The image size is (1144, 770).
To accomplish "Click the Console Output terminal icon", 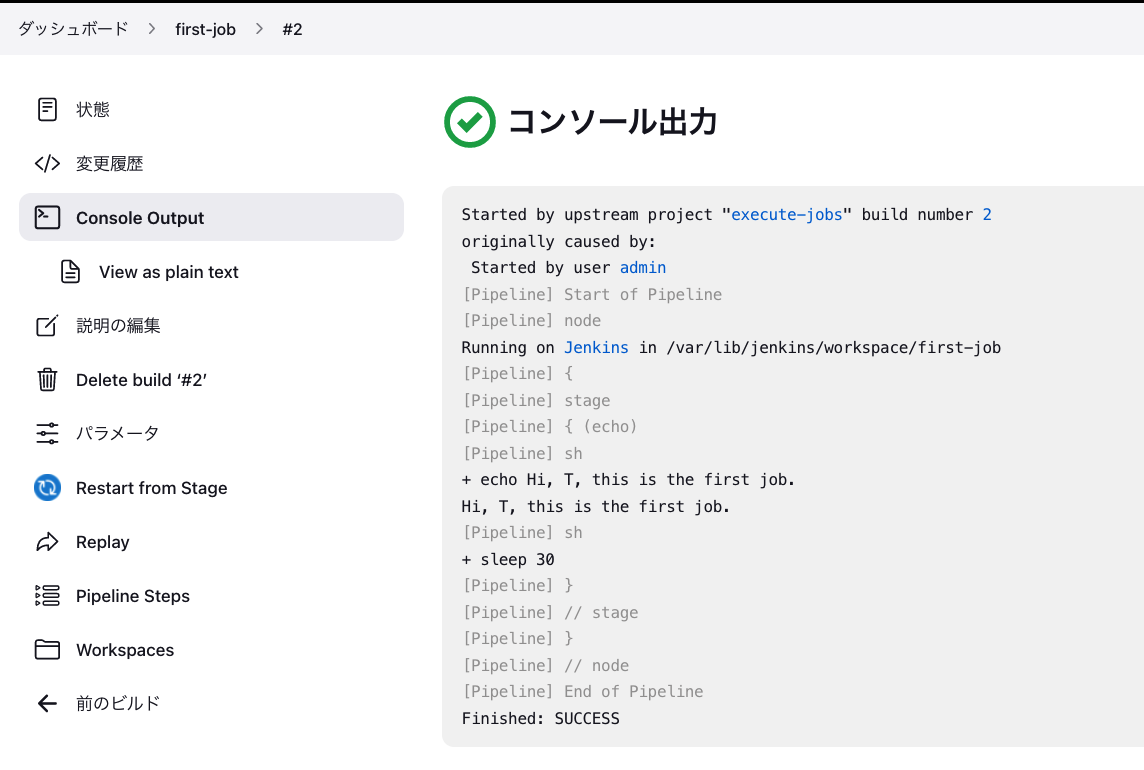I will 46,217.
